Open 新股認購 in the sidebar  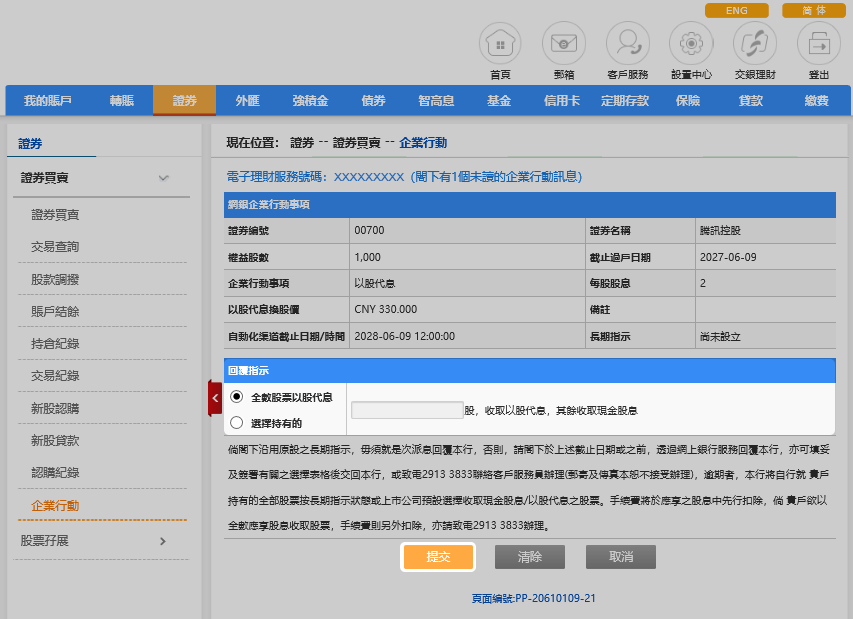55,408
